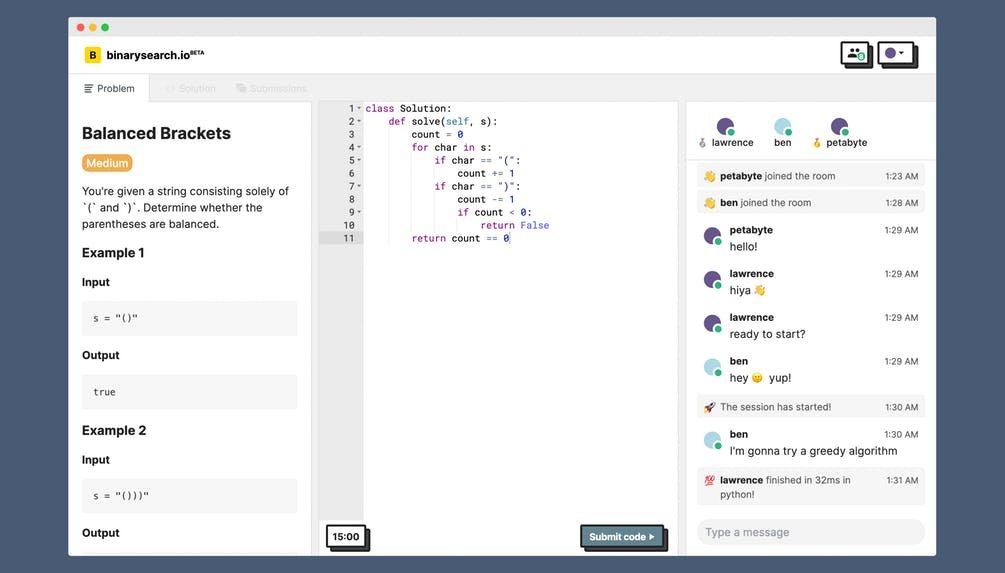Image resolution: width=1005 pixels, height=573 pixels.
Task: Click the s = "()))" input box
Action: 190,495
